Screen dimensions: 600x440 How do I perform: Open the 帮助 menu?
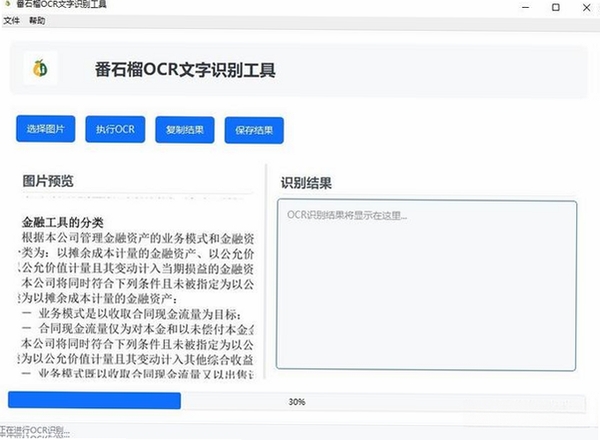tap(37, 21)
